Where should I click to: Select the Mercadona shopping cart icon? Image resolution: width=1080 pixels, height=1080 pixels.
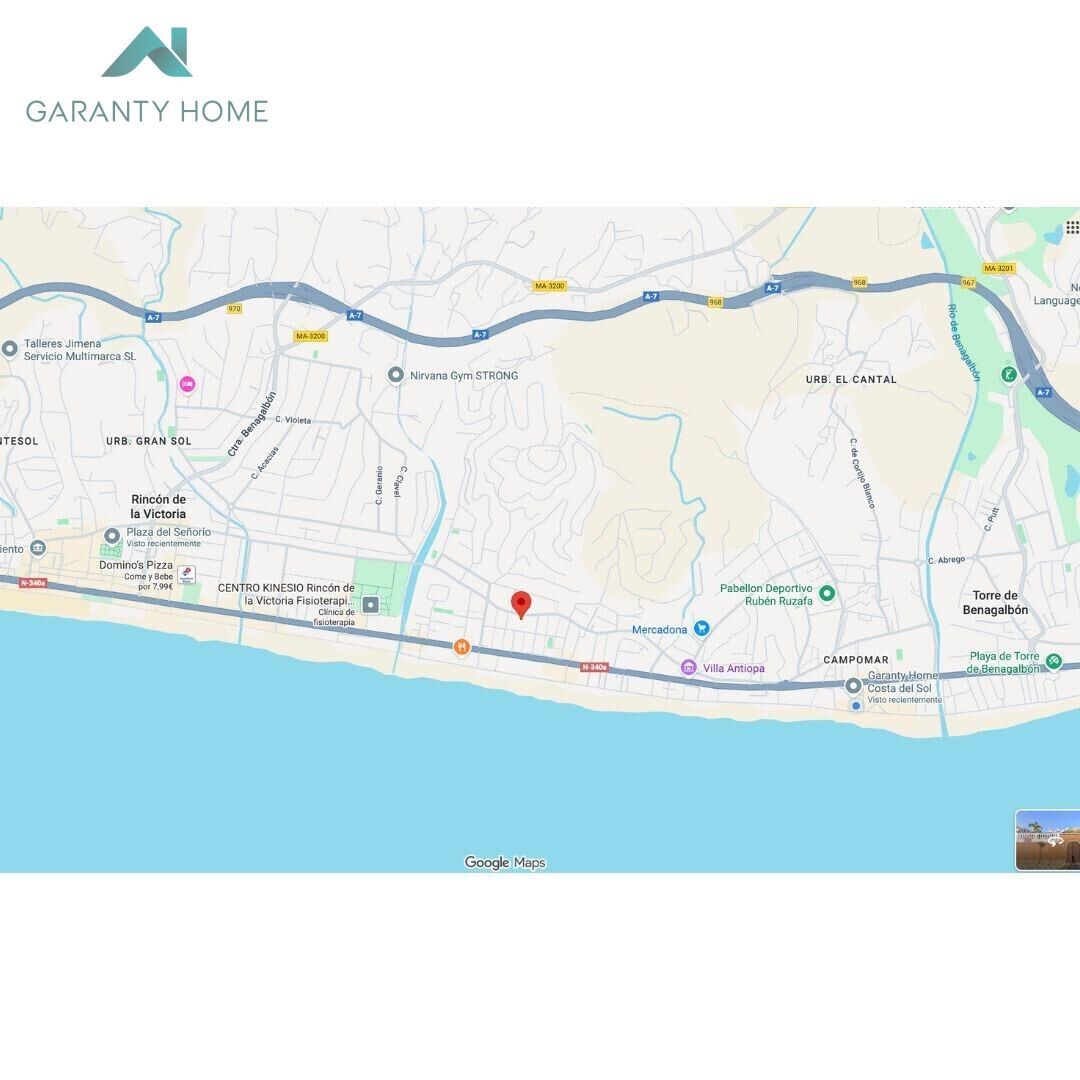[701, 628]
